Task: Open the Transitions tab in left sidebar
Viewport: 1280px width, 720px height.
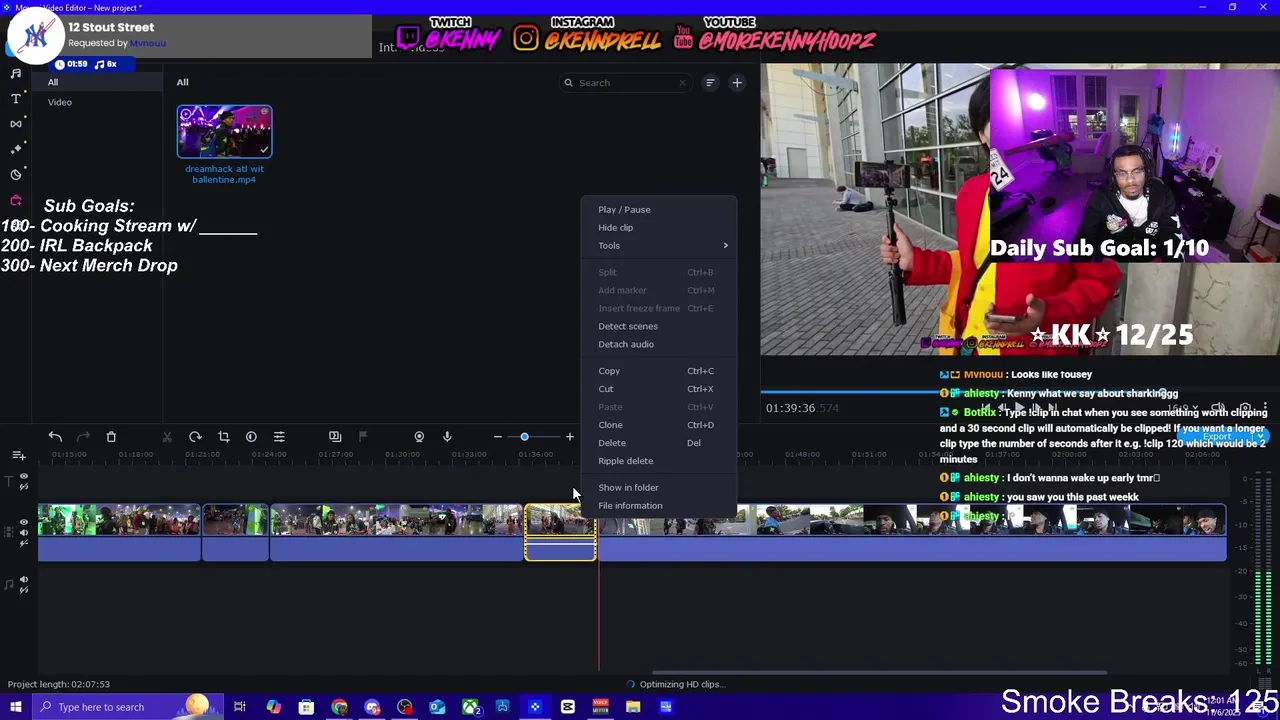Action: click(x=16, y=123)
